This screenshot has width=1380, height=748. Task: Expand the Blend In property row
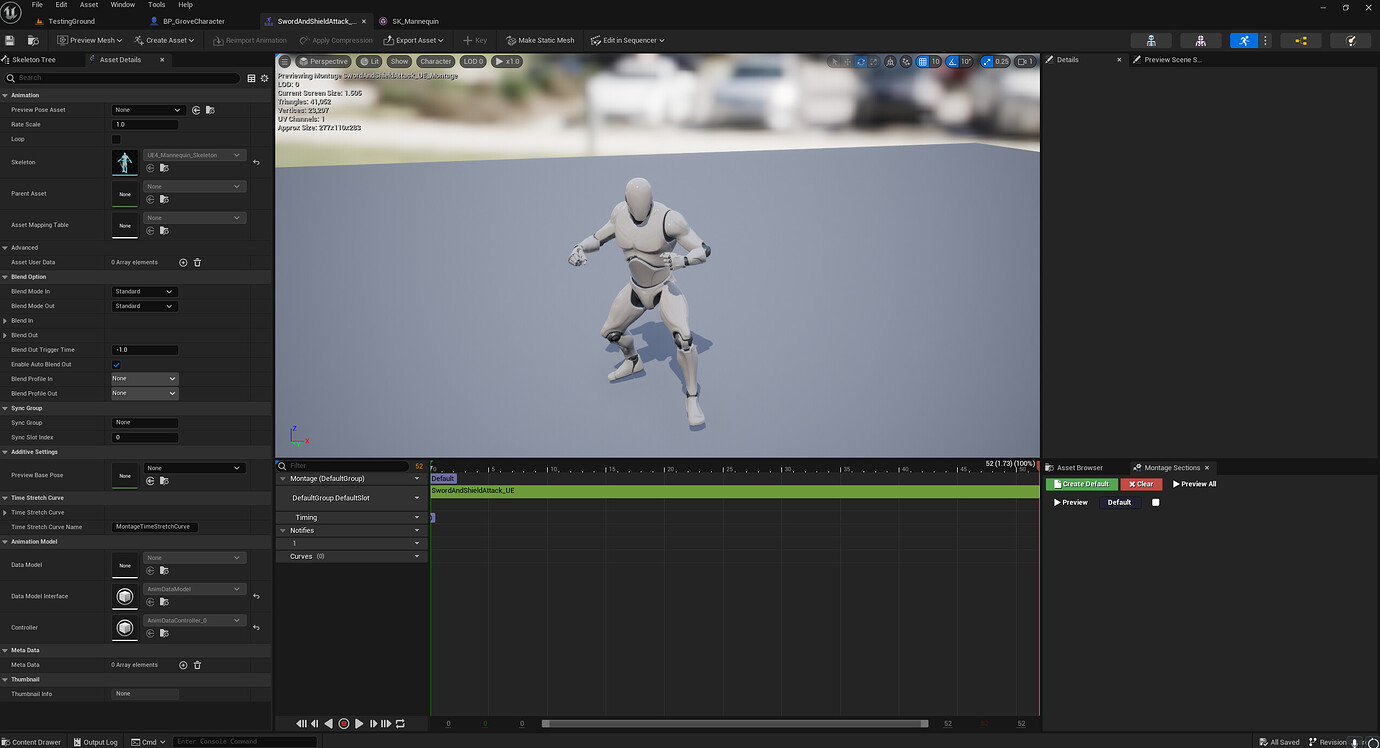pyautogui.click(x=5, y=321)
